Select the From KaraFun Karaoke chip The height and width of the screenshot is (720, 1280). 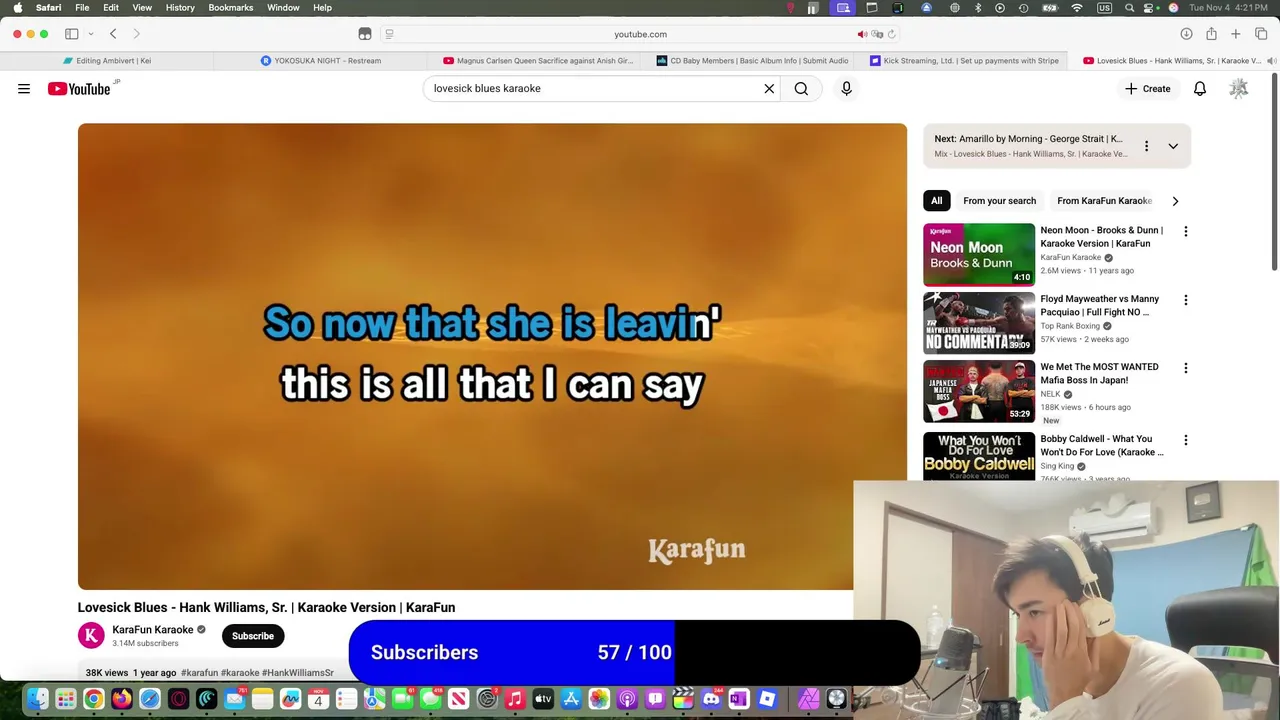[1104, 201]
